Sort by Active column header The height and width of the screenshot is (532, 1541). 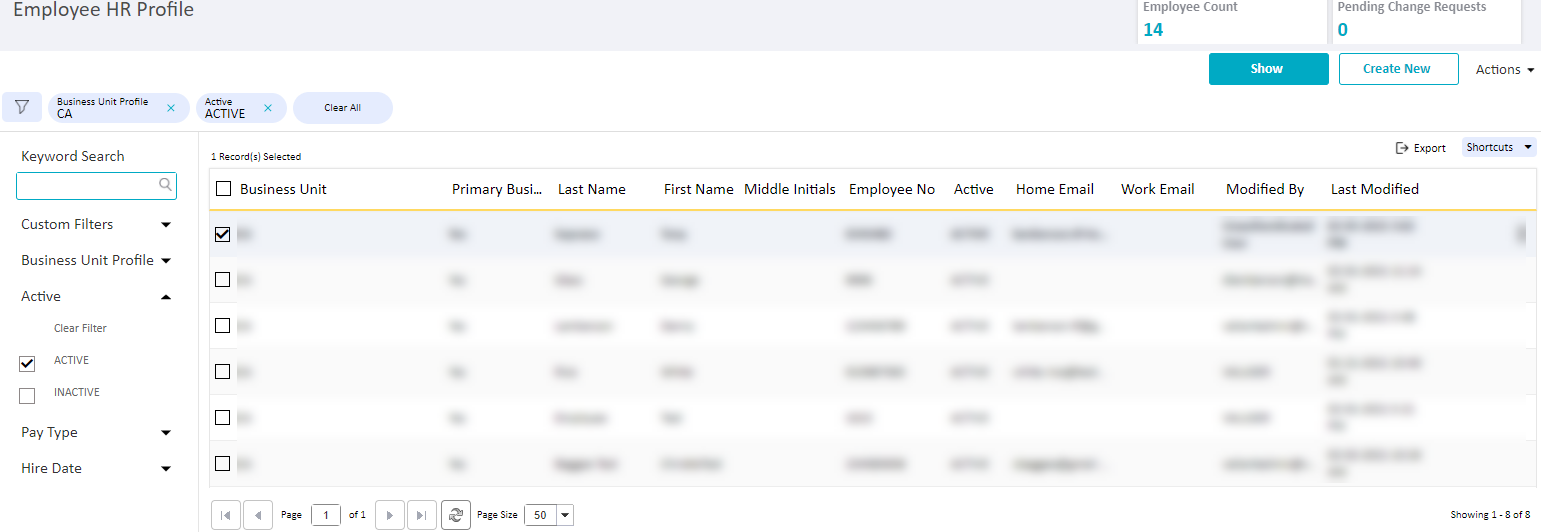point(973,189)
